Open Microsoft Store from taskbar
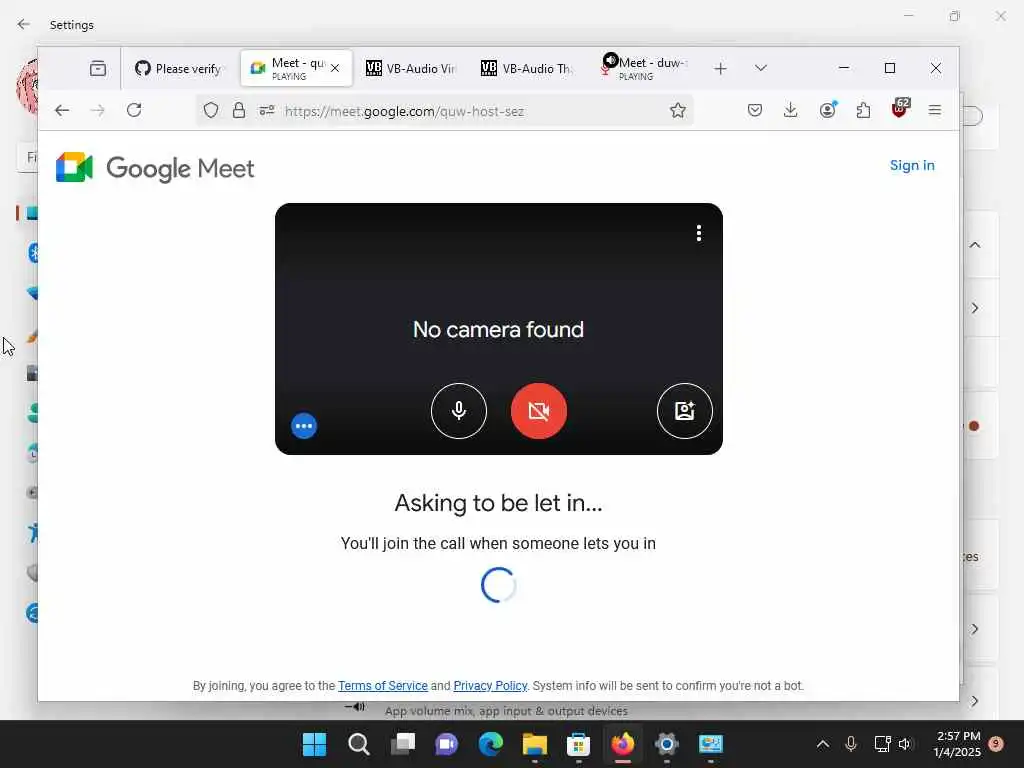 tap(578, 744)
